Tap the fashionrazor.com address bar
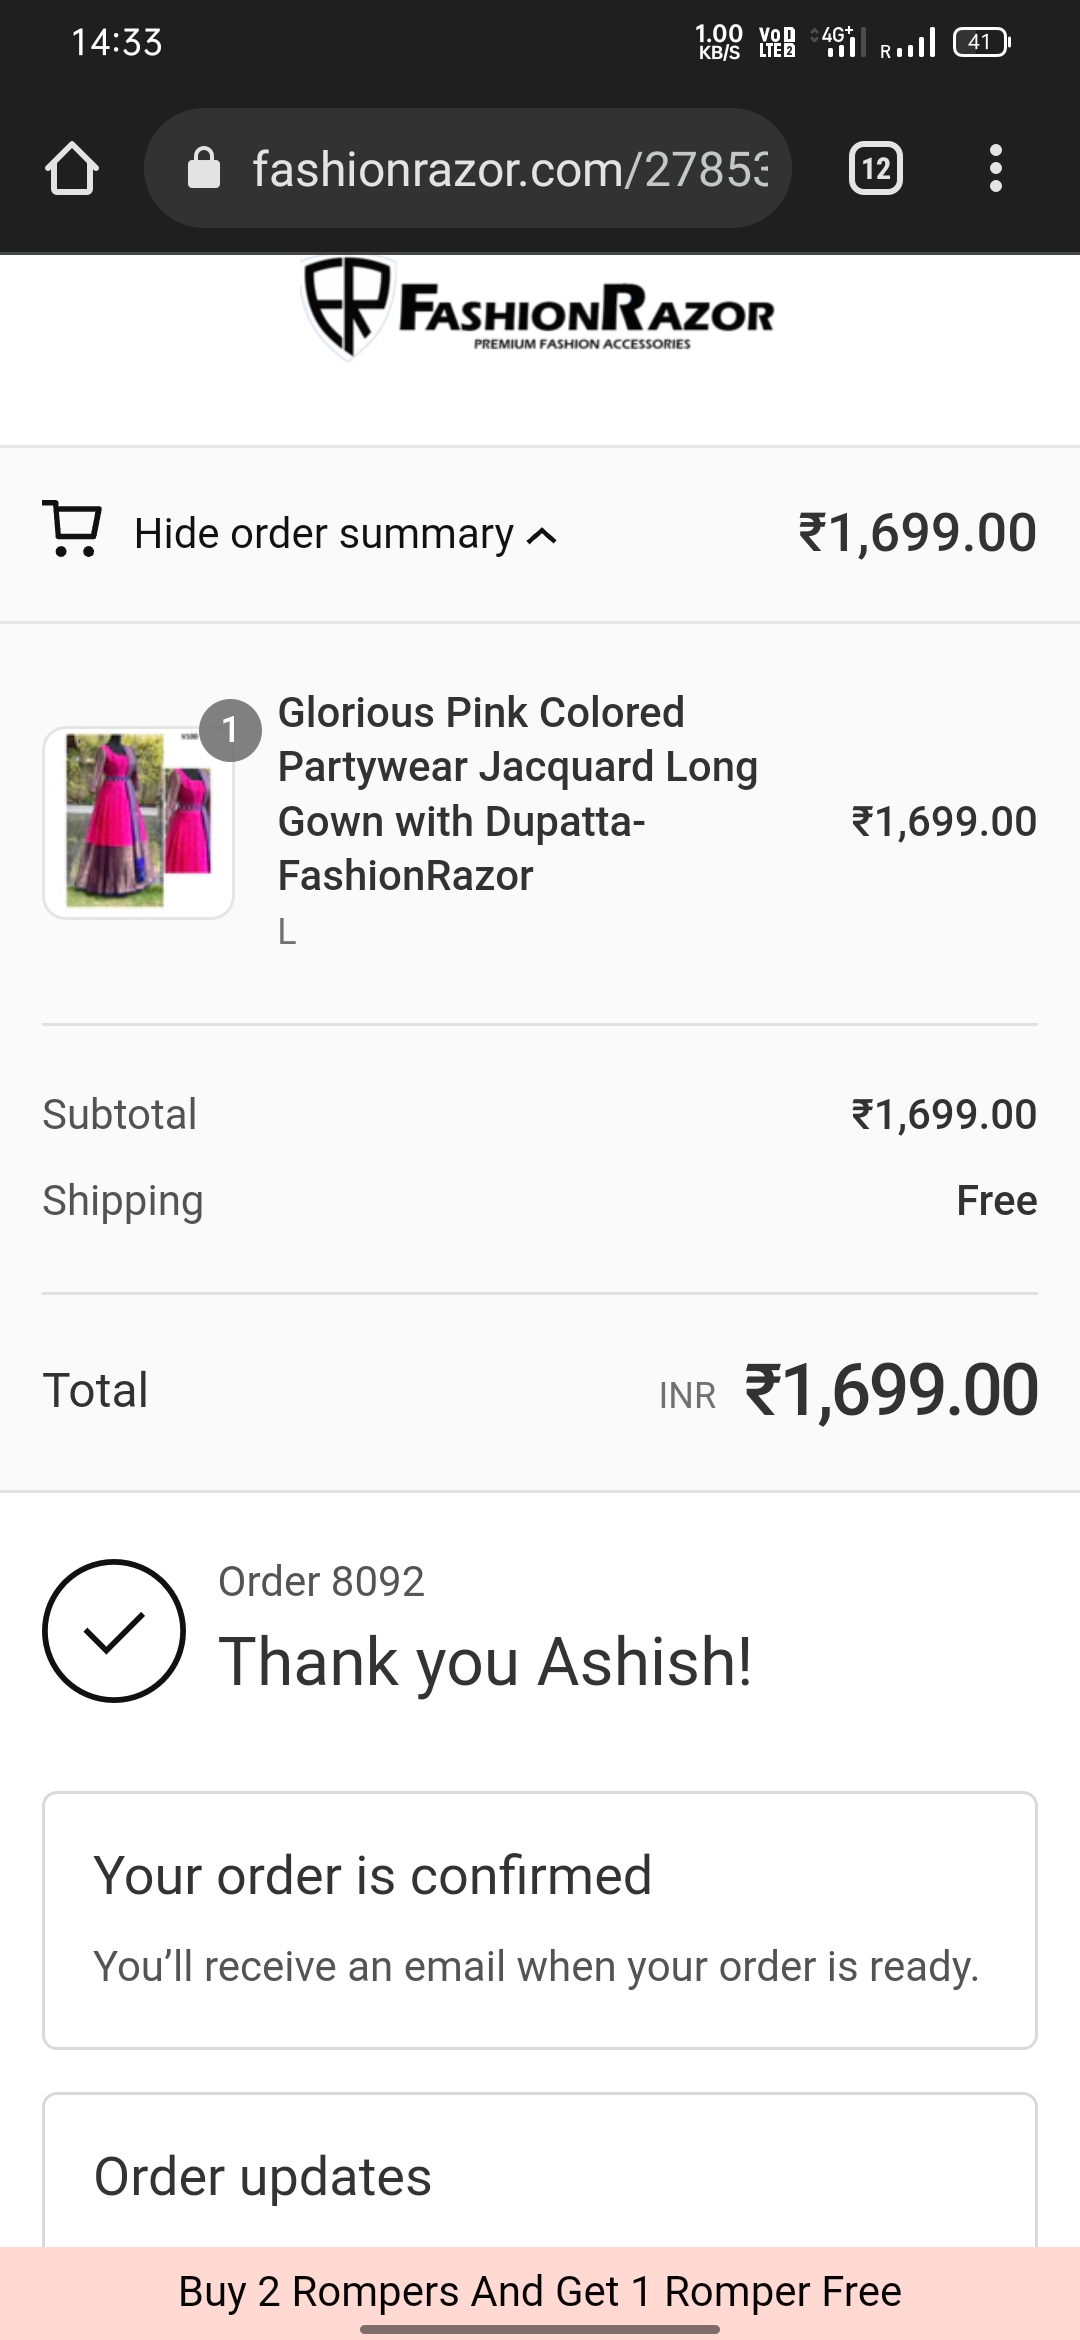This screenshot has height=2340, width=1080. click(508, 168)
